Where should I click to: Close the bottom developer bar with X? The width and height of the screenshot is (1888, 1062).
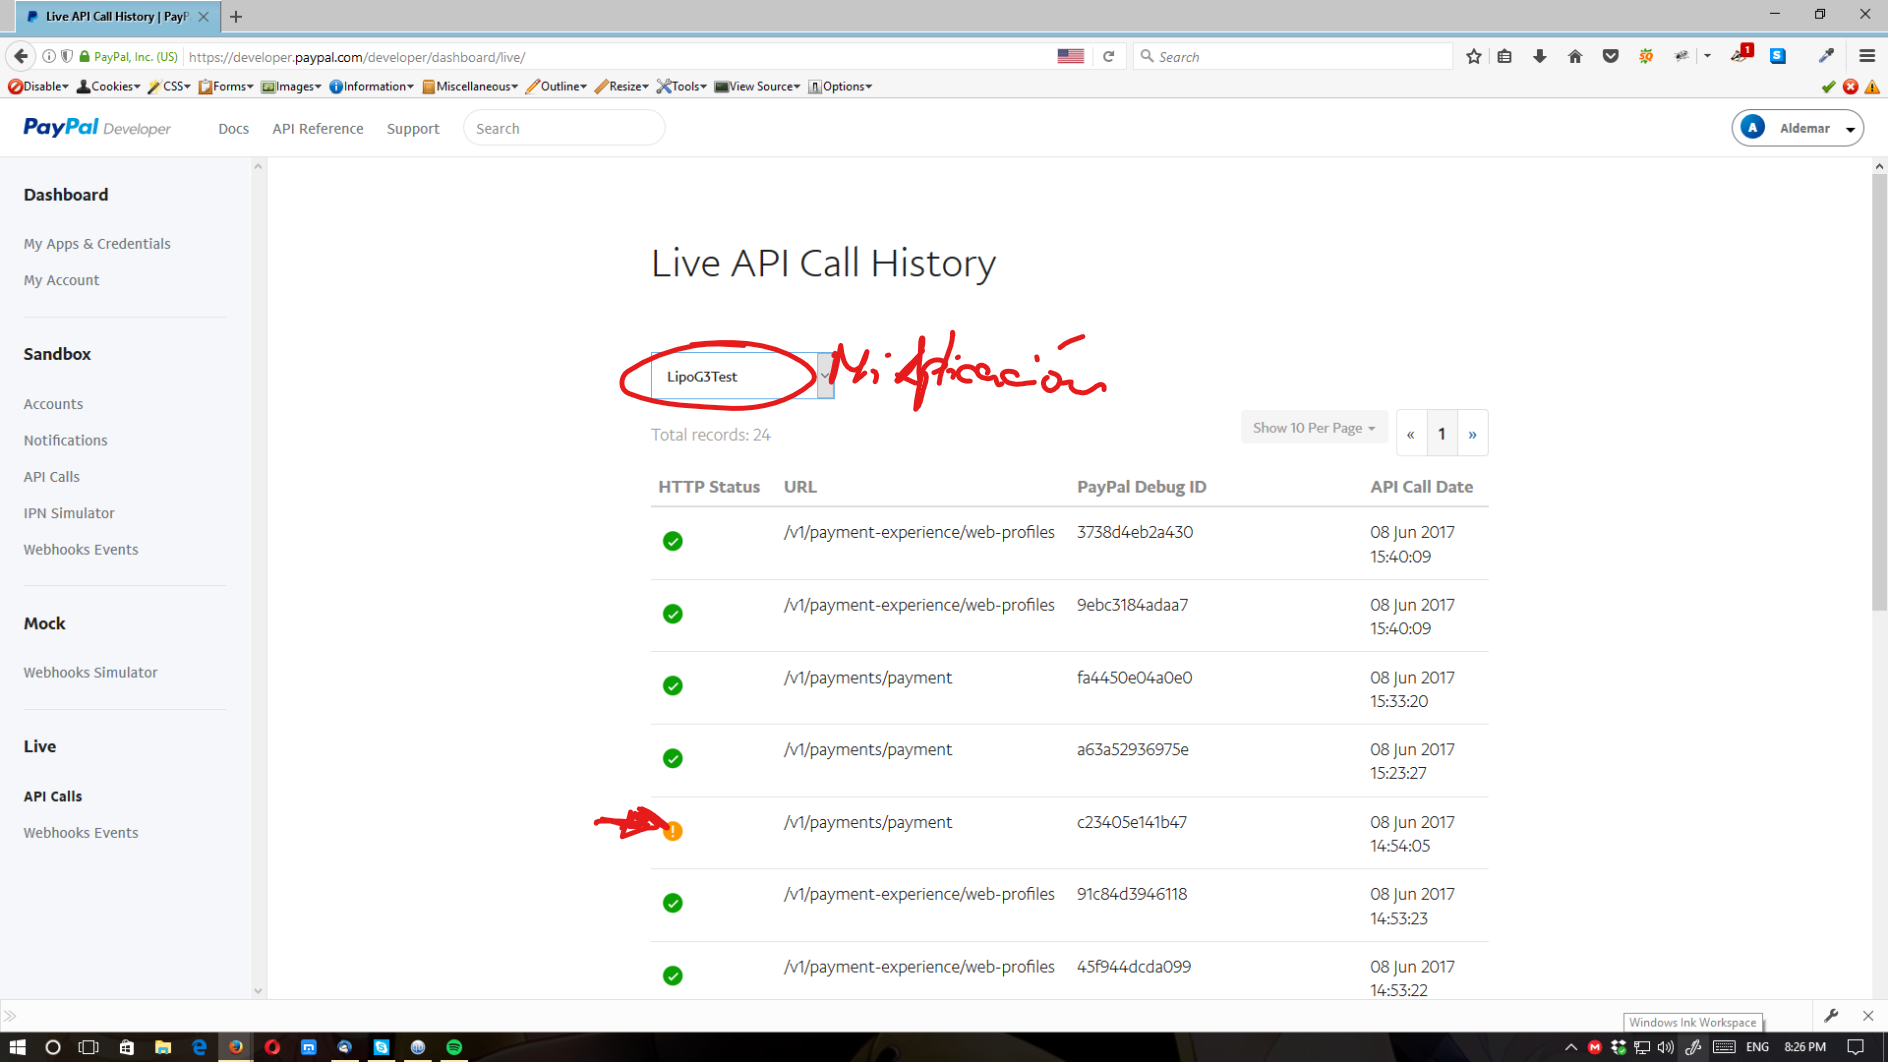point(1868,1016)
